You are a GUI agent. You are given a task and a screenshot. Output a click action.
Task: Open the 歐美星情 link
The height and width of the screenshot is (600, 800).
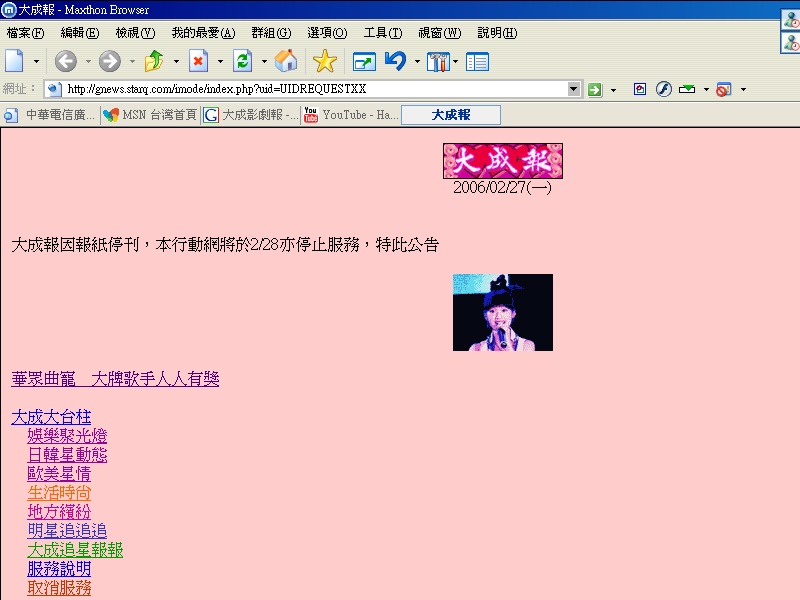click(59, 474)
